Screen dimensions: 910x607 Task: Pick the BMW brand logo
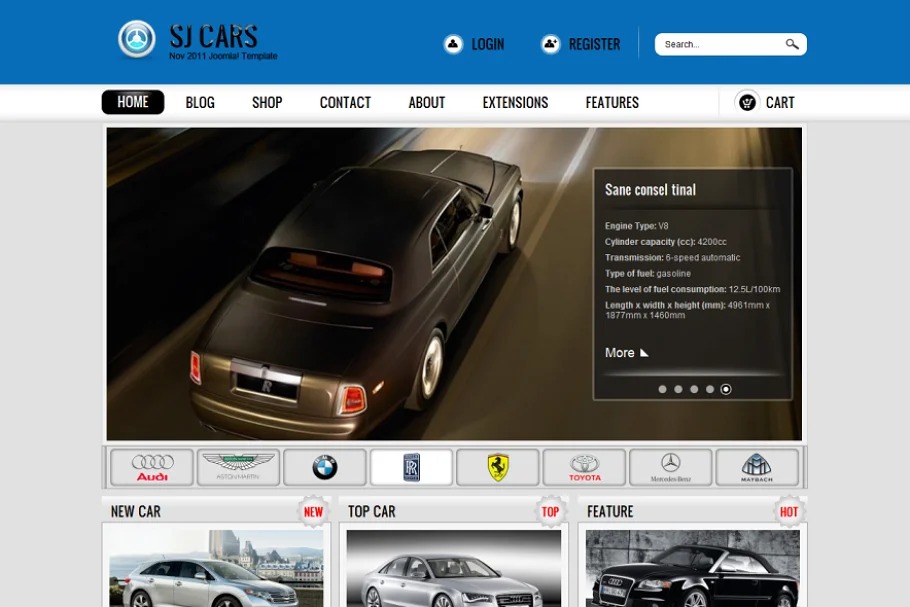(324, 467)
